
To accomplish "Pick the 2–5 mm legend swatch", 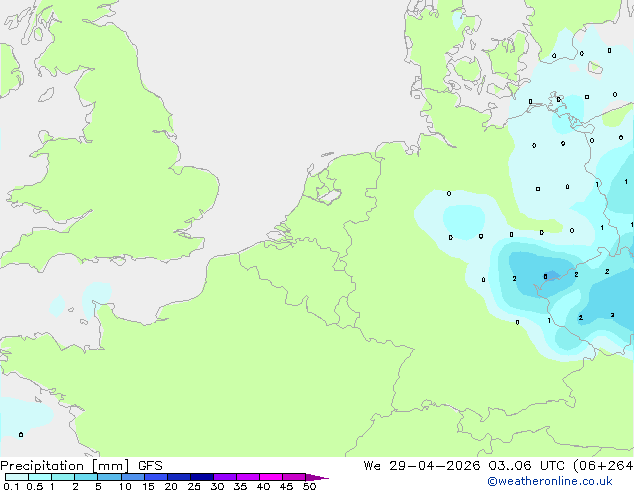I will coord(86,477).
